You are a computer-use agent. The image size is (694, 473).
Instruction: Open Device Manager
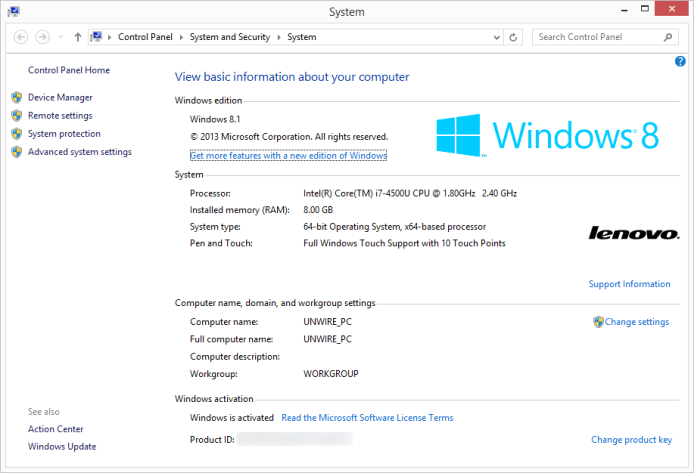coord(60,97)
